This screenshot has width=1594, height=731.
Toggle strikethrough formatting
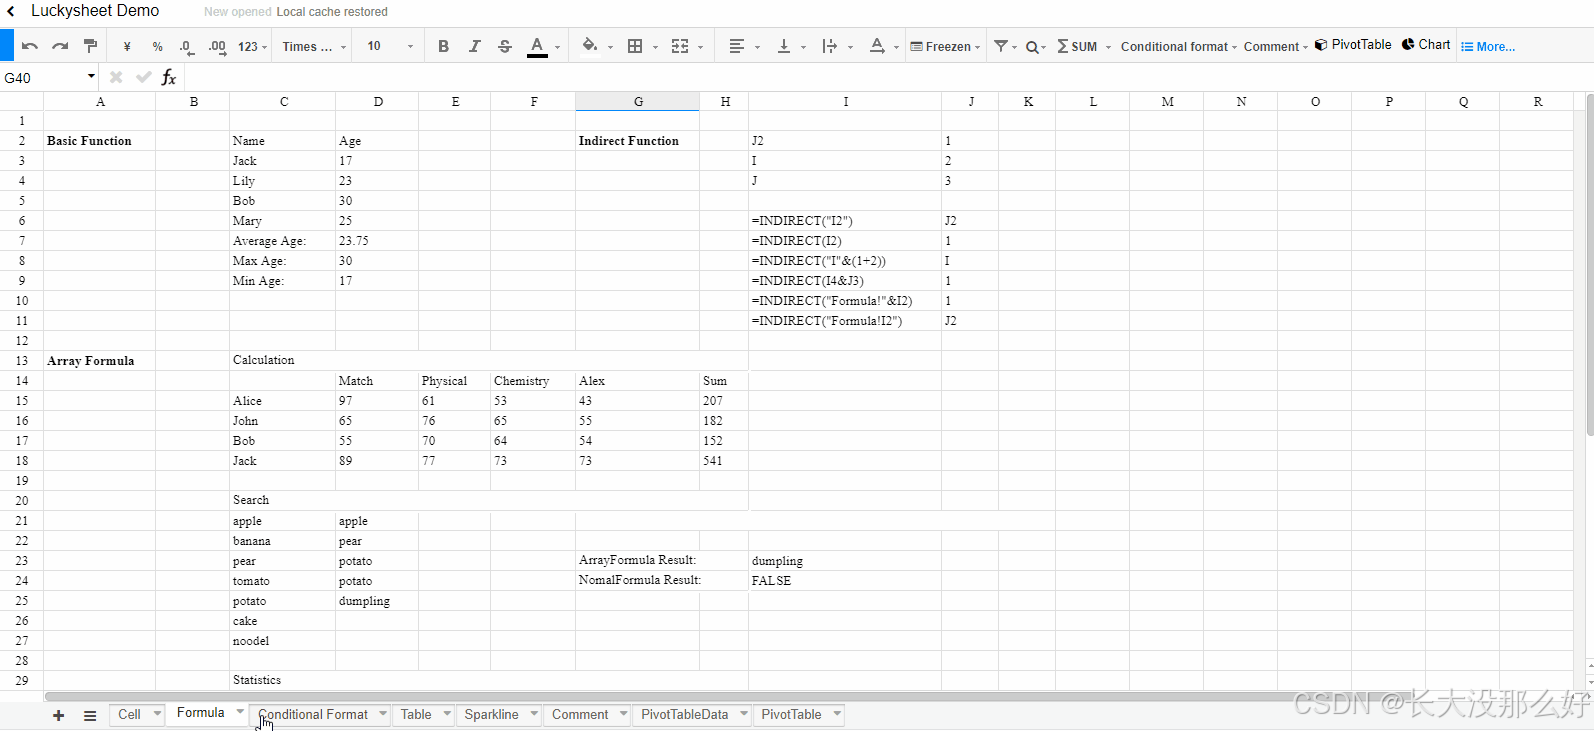pos(505,46)
